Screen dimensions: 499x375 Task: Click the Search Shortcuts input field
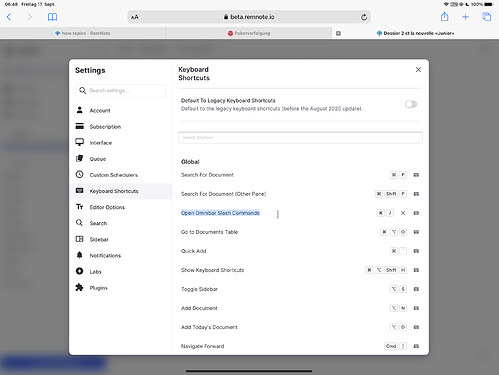click(300, 137)
